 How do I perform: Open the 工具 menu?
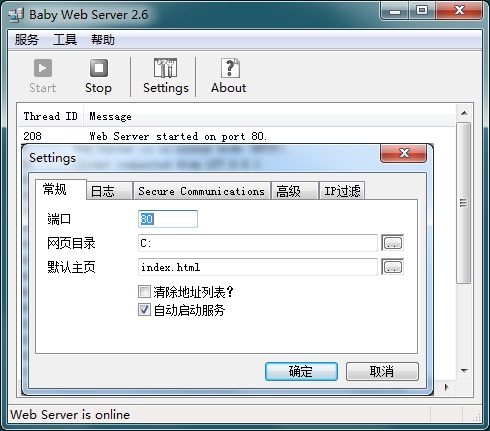(65, 40)
